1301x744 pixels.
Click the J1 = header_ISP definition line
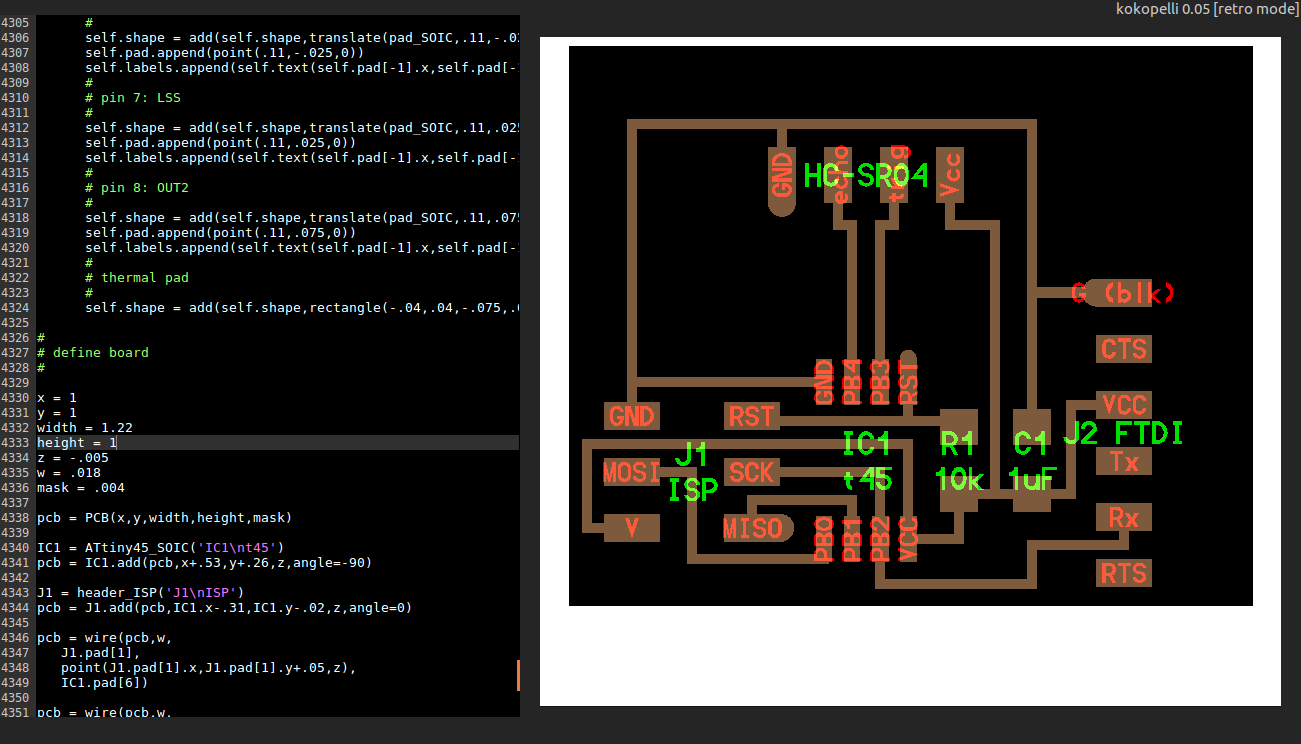(141, 592)
